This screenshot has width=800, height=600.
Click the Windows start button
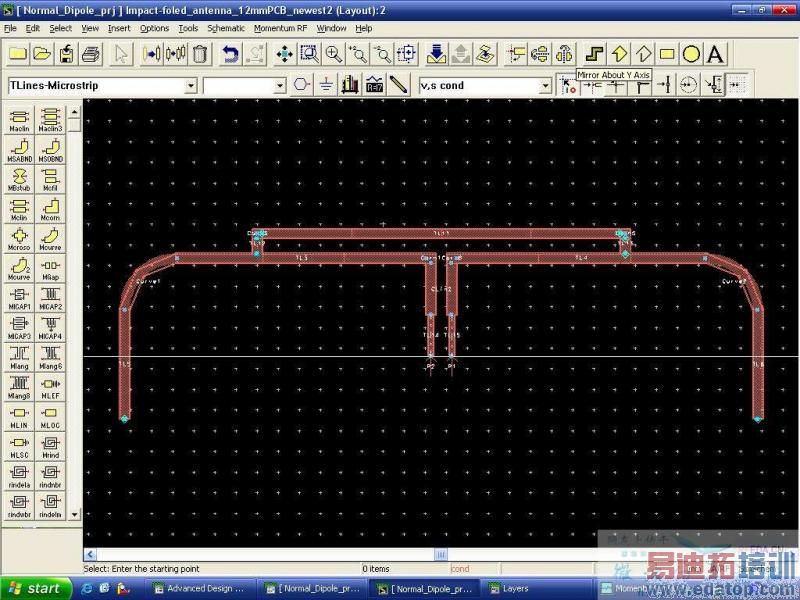35,589
